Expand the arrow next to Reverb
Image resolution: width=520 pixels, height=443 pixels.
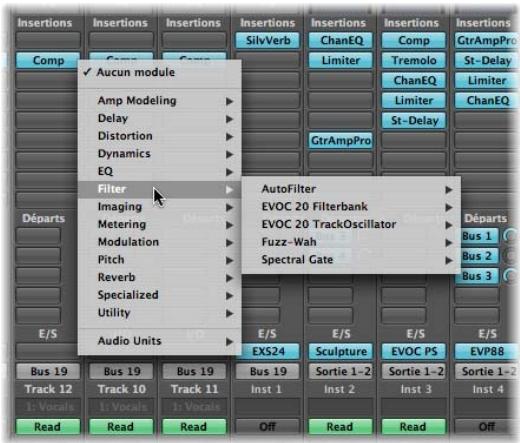tap(229, 278)
